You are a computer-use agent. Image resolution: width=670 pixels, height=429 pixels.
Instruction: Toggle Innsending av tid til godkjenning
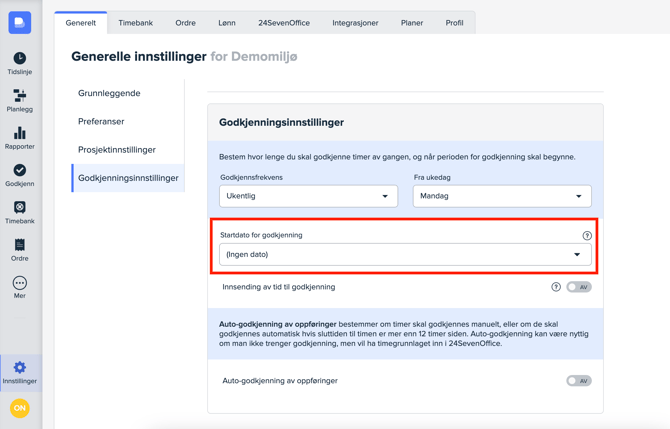578,287
